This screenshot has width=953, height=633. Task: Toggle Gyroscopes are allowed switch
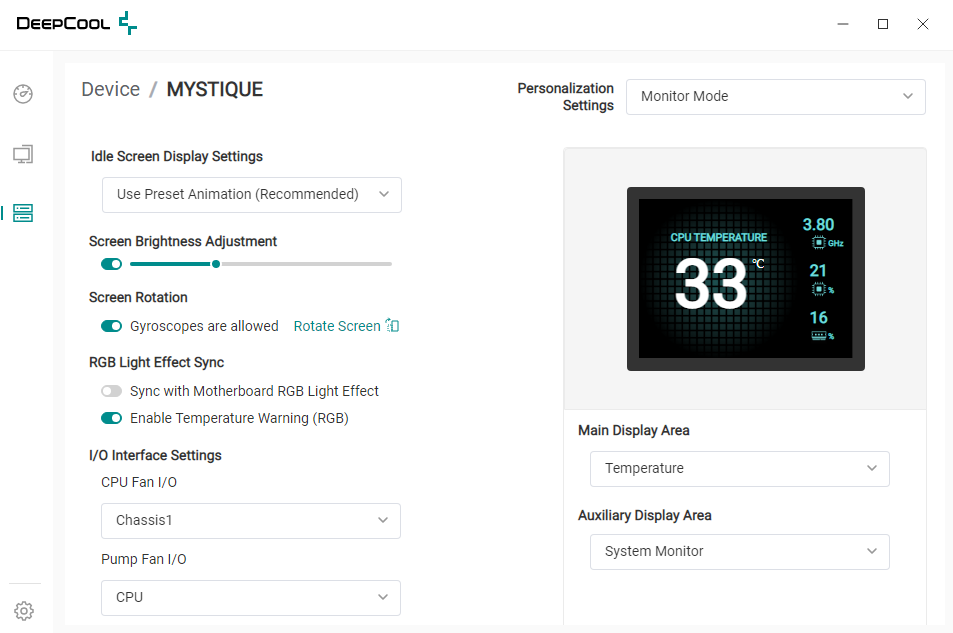[x=111, y=326]
